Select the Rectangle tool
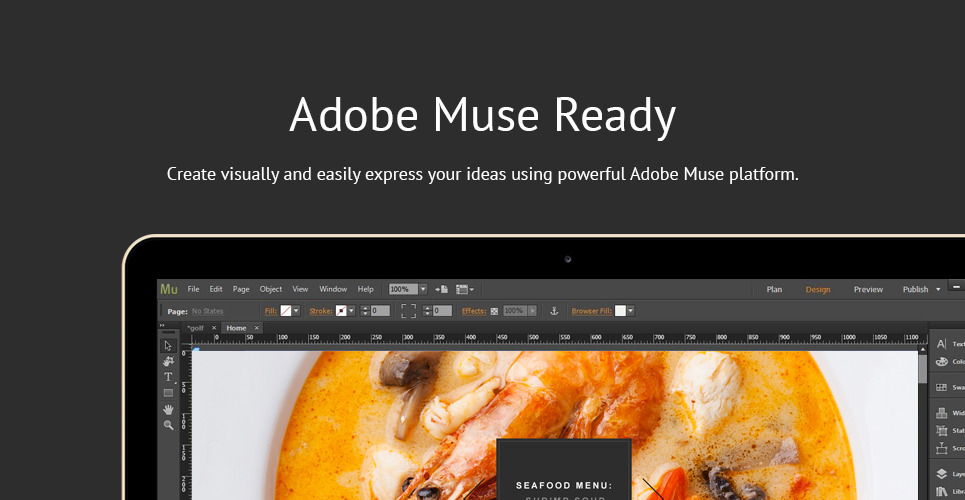The width and height of the screenshot is (965, 500). tap(168, 393)
